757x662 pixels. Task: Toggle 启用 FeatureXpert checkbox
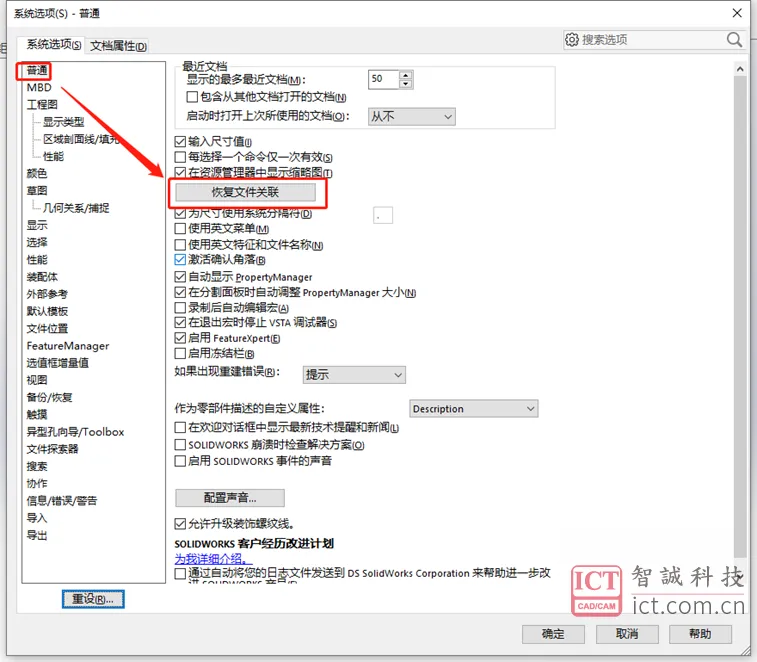coord(180,338)
